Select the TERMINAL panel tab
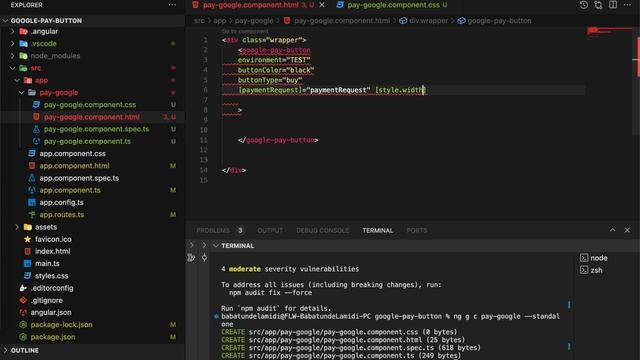This screenshot has width=640, height=360. coord(378,231)
